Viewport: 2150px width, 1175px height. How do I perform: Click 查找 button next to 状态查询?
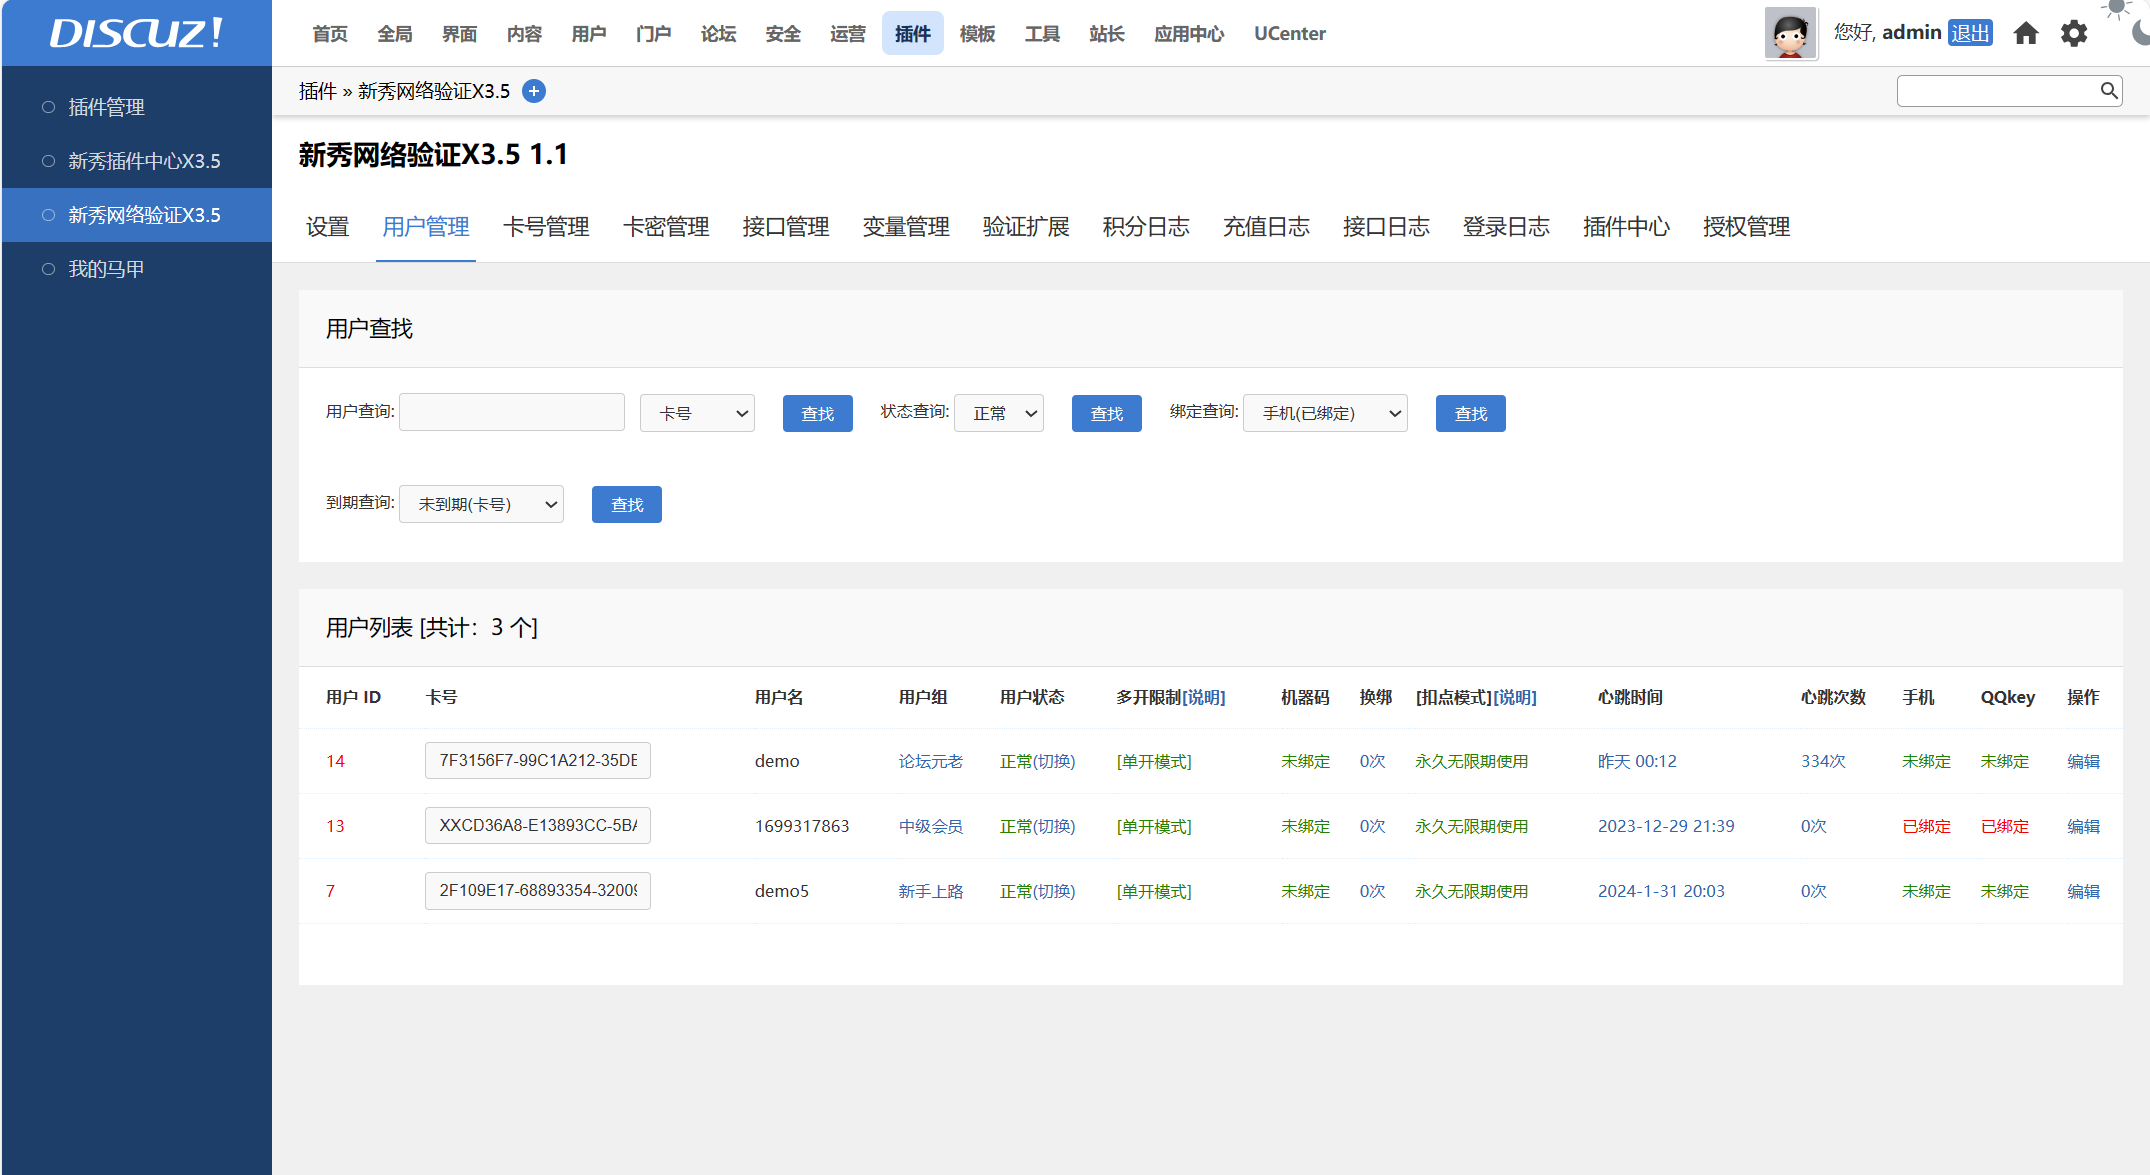pyautogui.click(x=1107, y=413)
